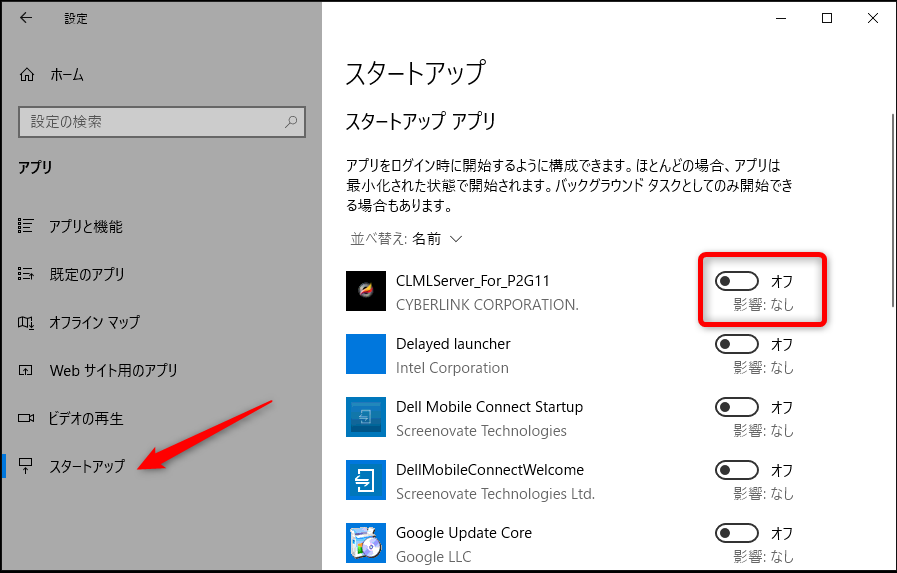Click the アプリと機能 list icon
Screen dimensions: 897x573
26,226
